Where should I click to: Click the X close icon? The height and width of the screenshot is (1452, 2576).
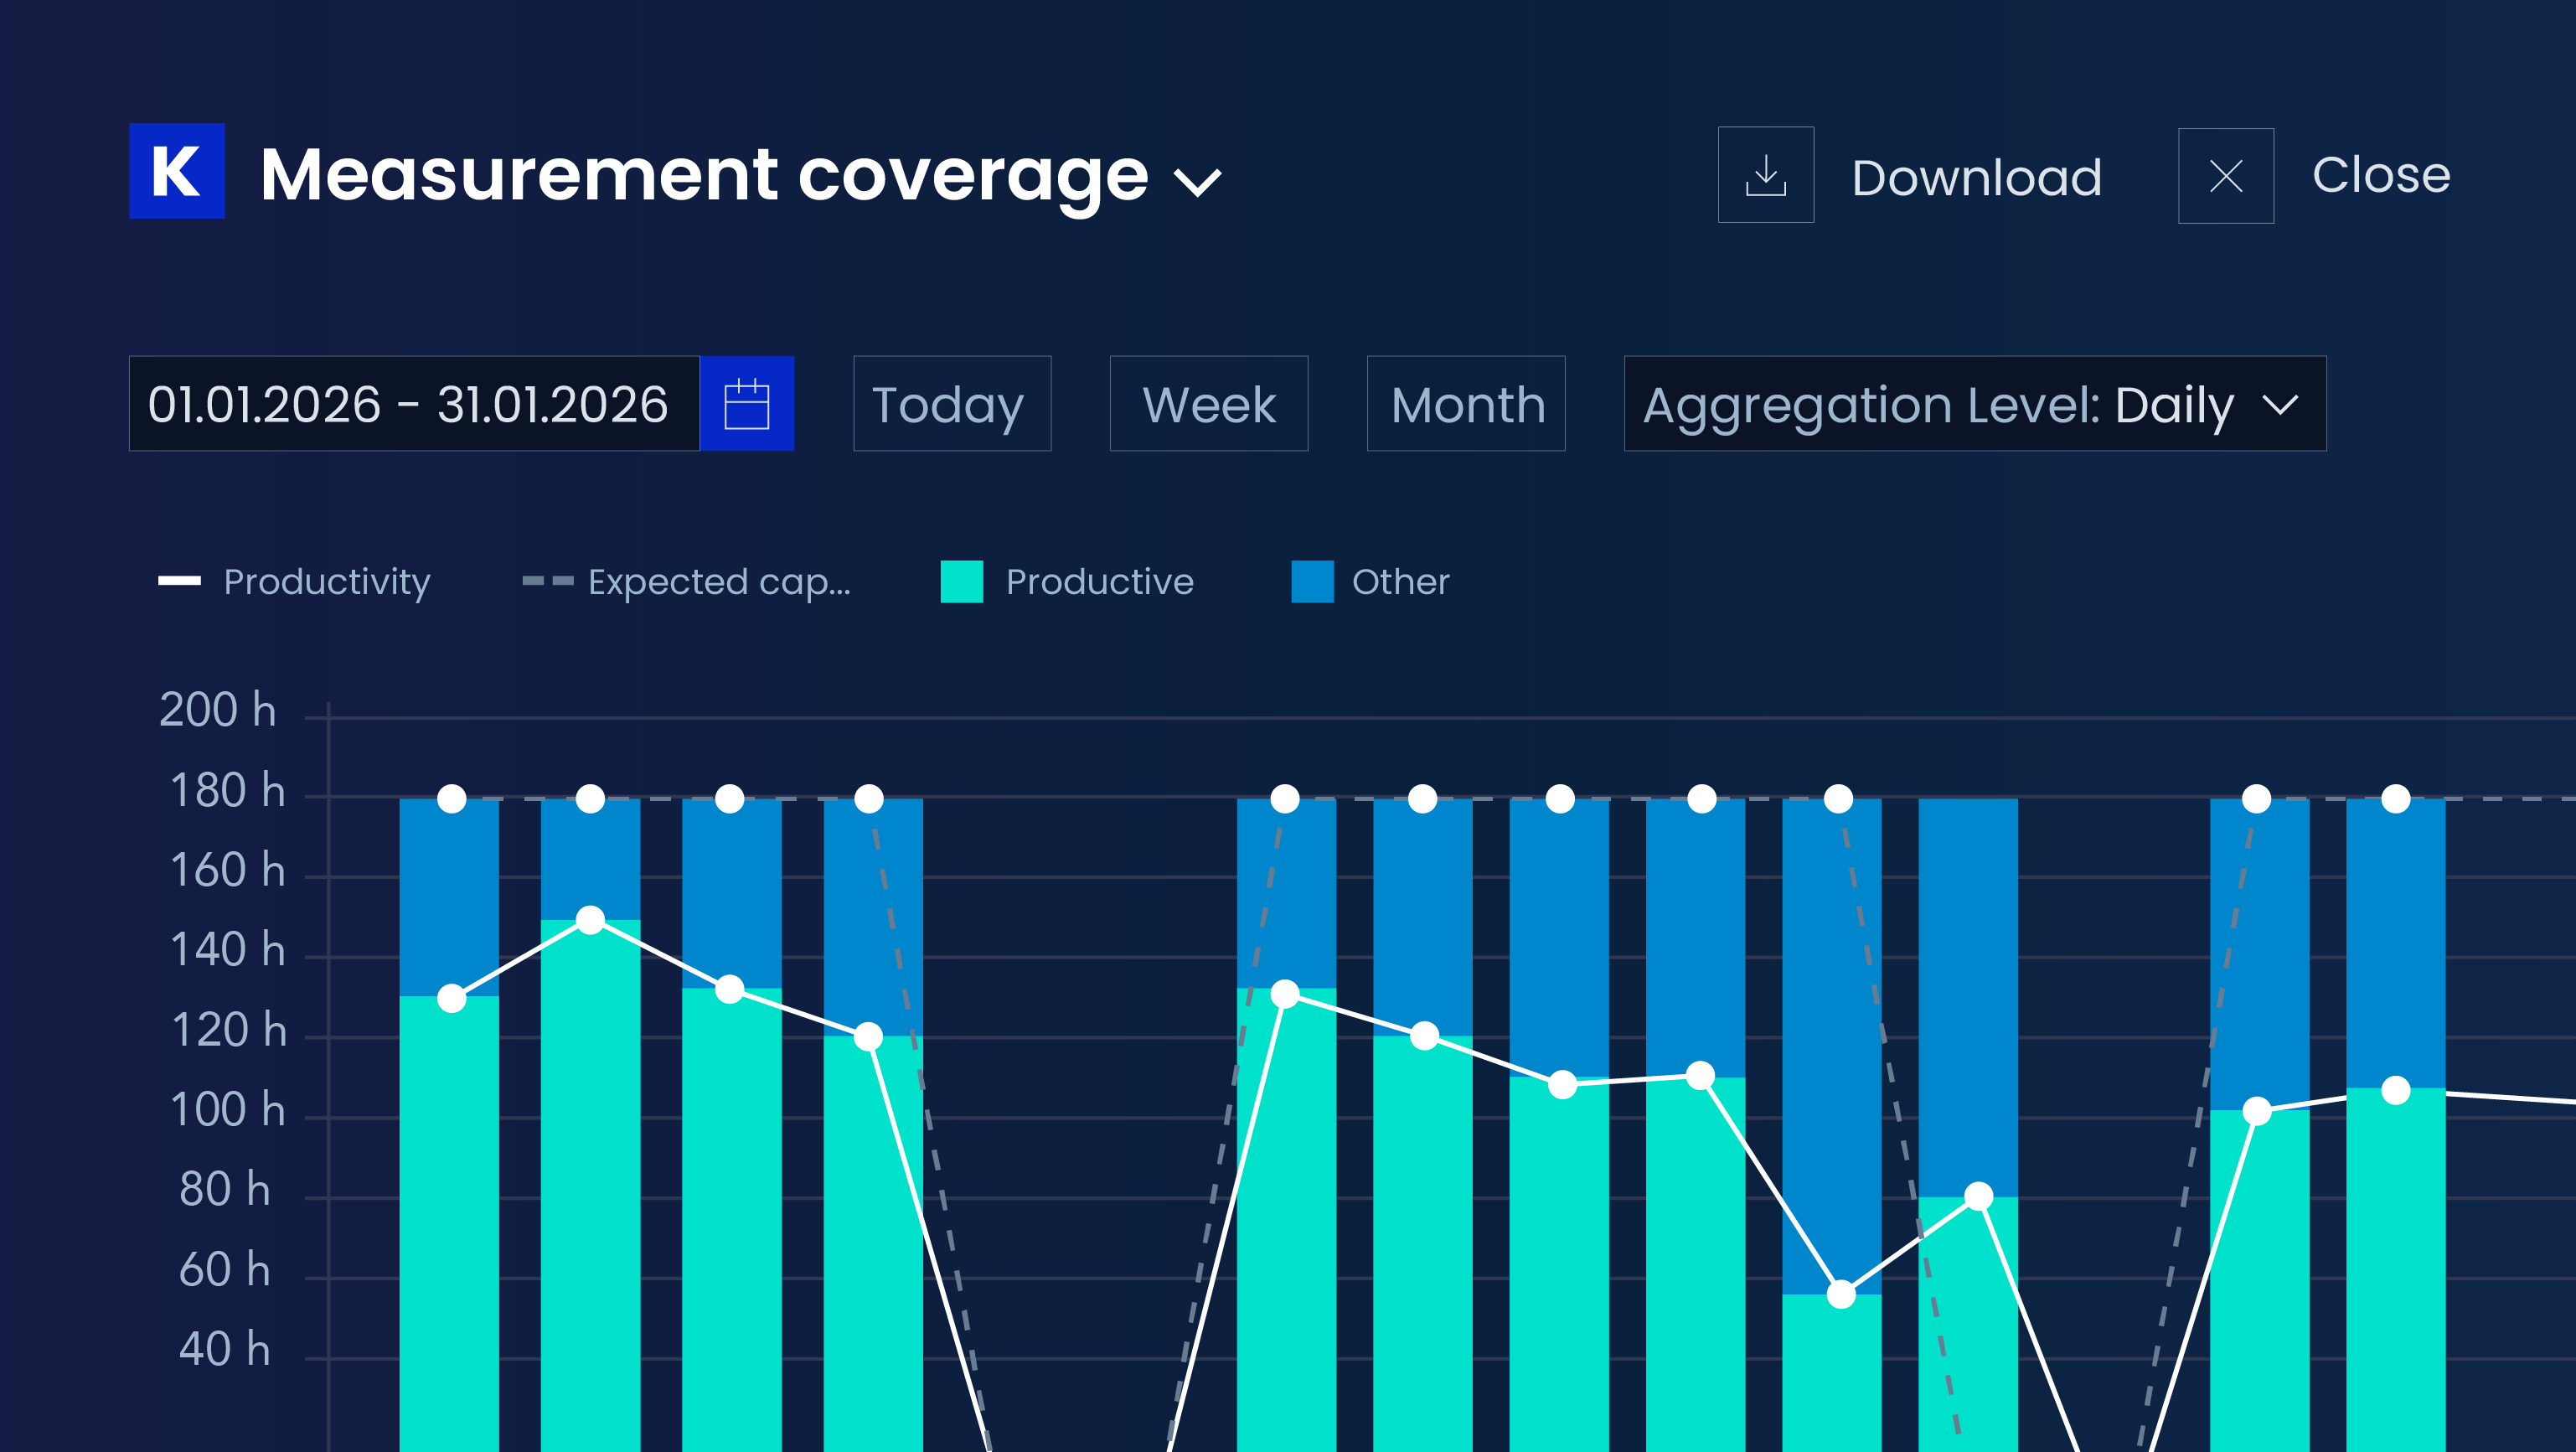point(2226,176)
